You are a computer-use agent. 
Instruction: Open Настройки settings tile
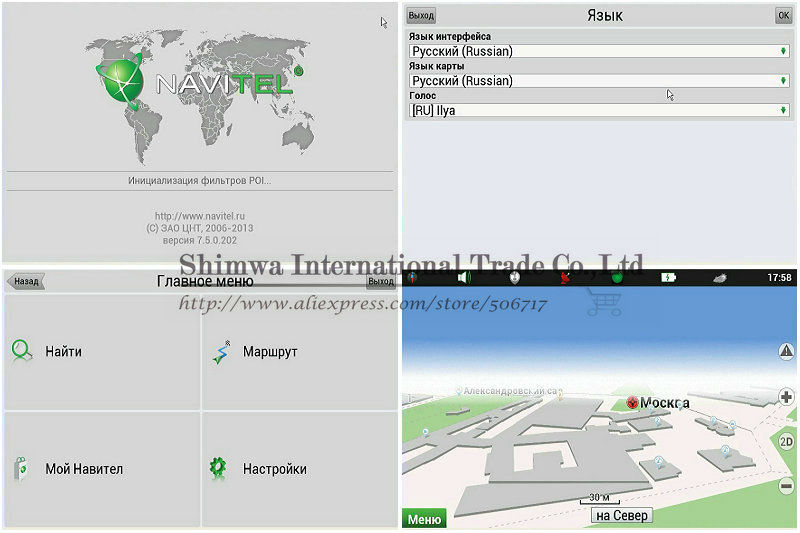299,469
